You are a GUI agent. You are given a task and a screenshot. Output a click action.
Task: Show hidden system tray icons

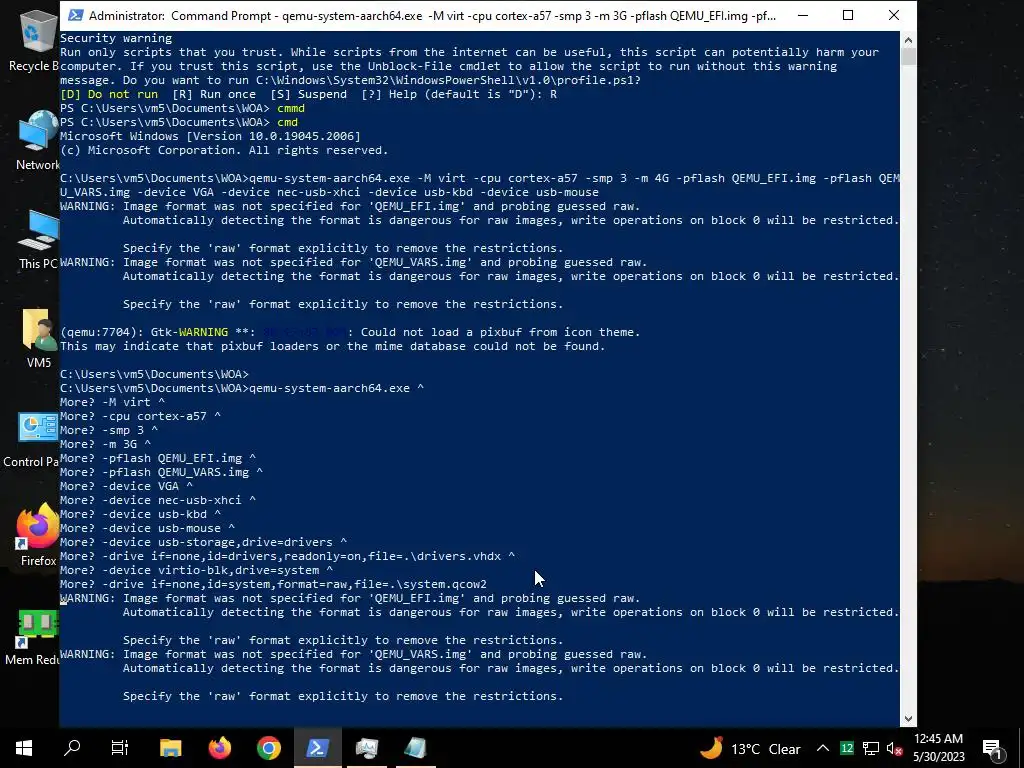823,748
